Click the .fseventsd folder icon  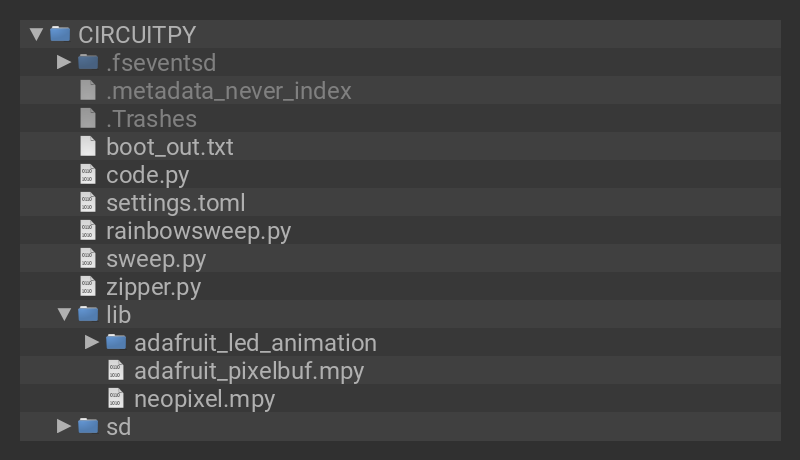[x=88, y=63]
